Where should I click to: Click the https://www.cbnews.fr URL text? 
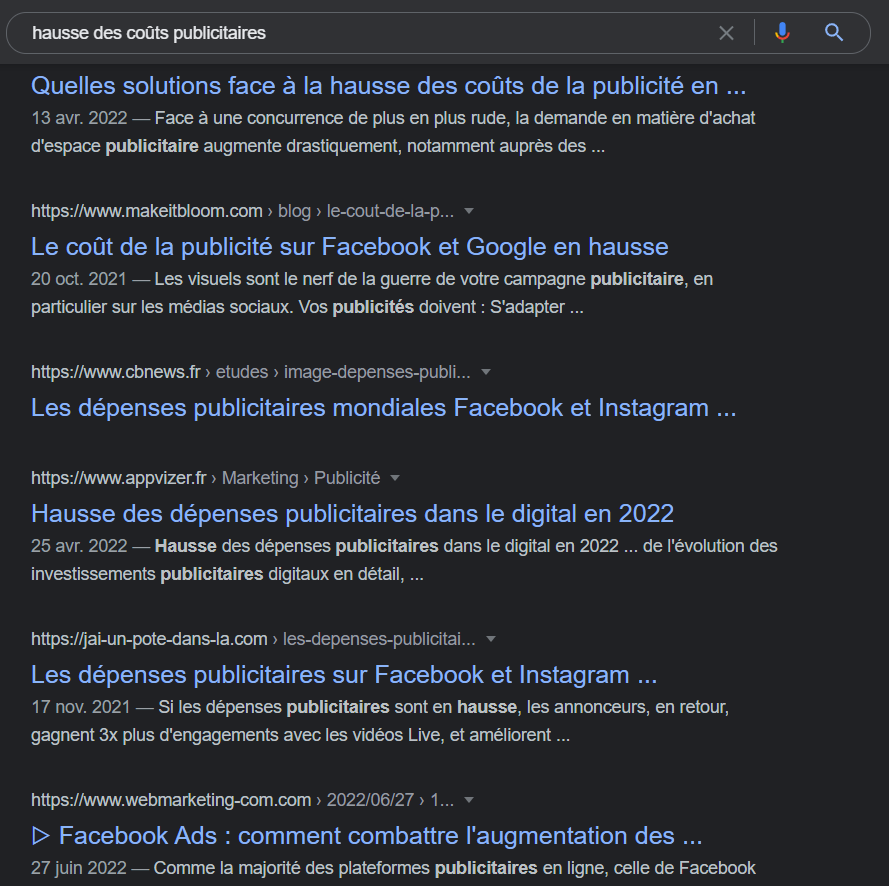click(116, 372)
